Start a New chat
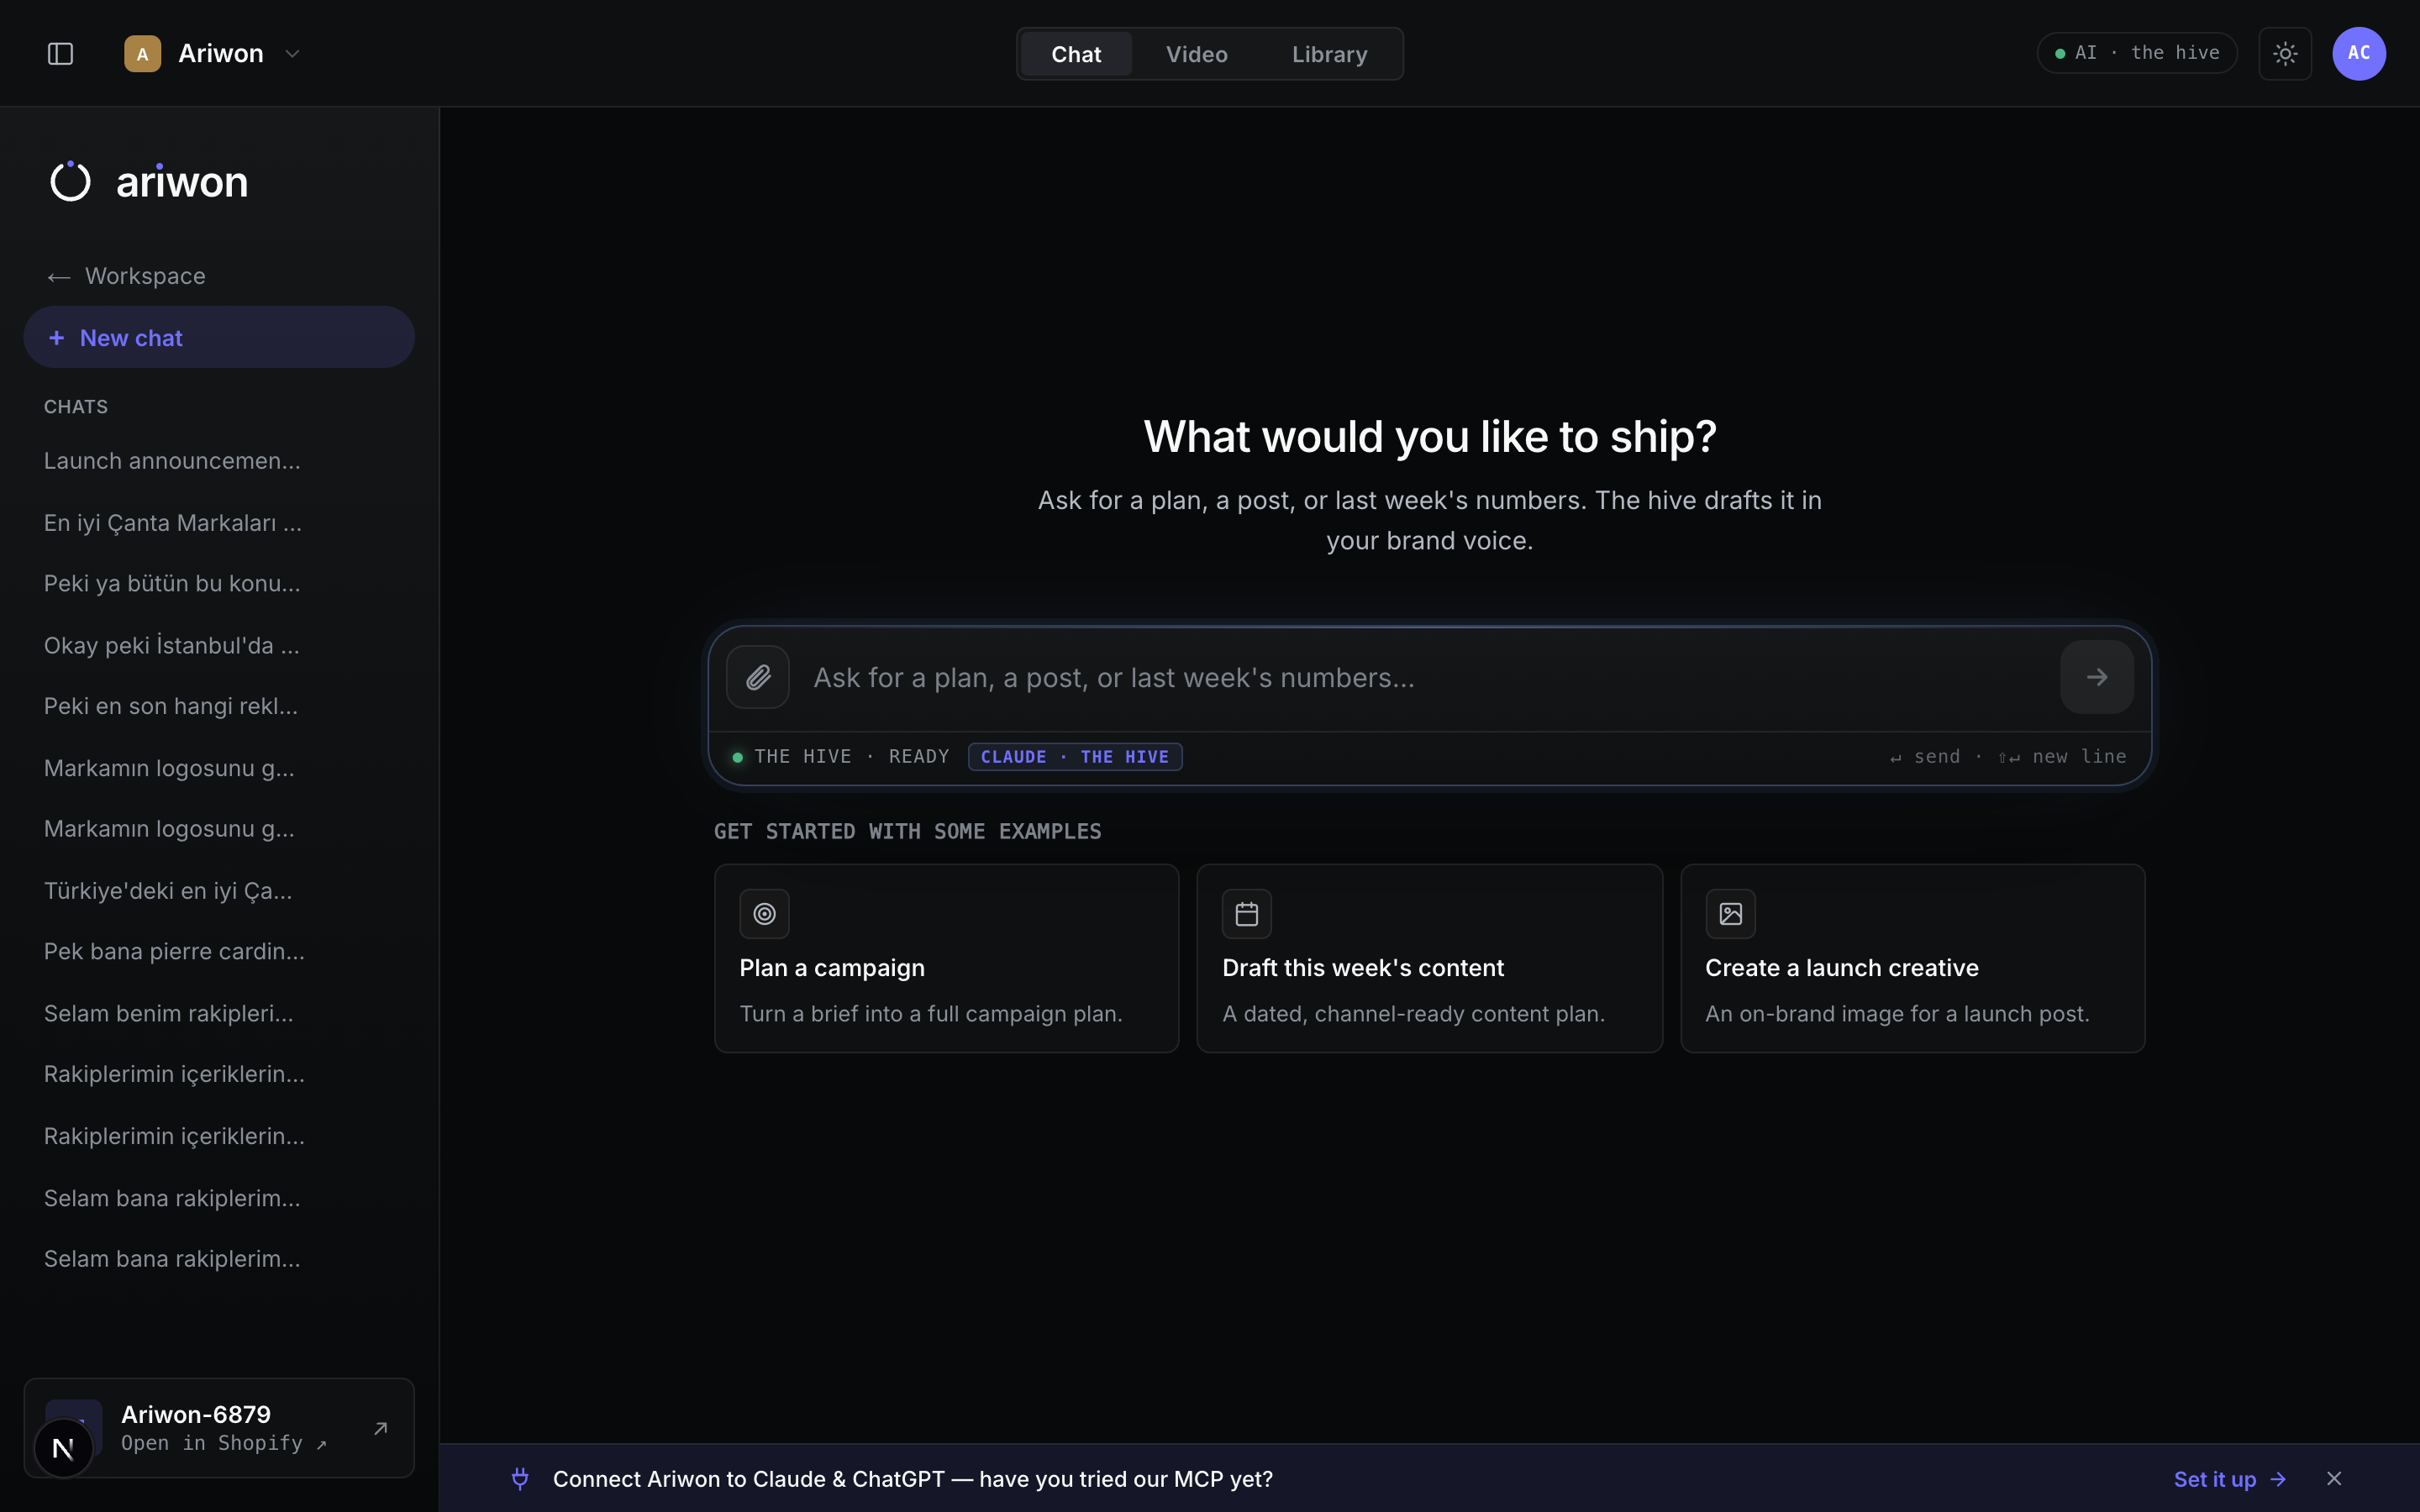This screenshot has width=2420, height=1512. tap(219, 338)
